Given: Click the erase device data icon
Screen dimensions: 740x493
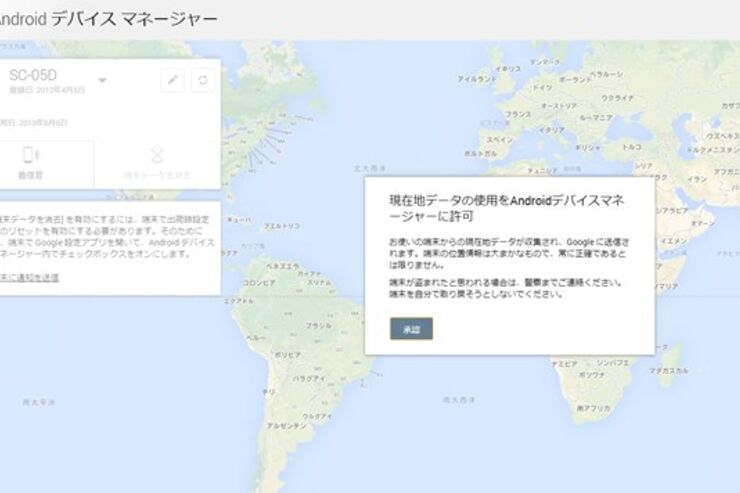Looking at the screenshot, I should click(157, 155).
